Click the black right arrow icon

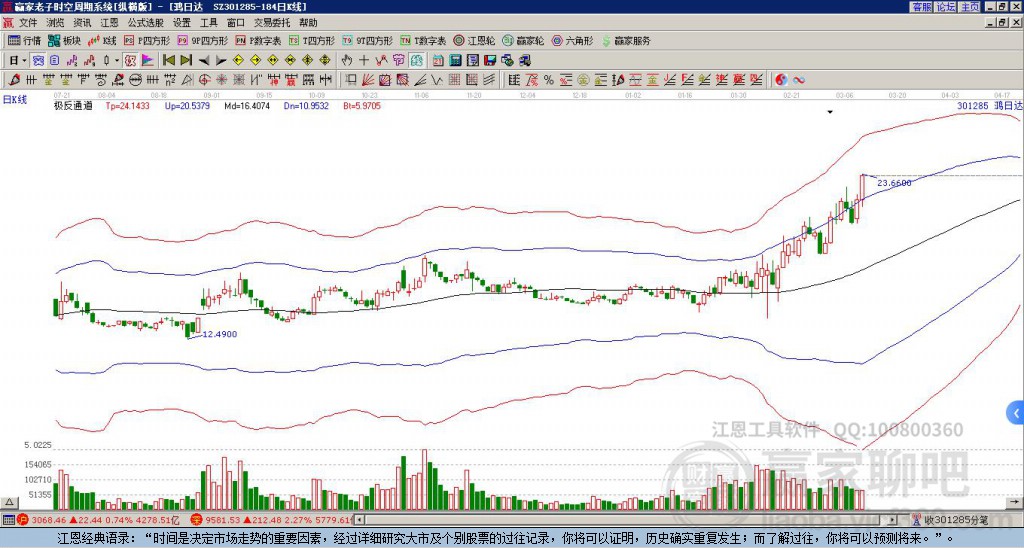pyautogui.click(x=221, y=61)
